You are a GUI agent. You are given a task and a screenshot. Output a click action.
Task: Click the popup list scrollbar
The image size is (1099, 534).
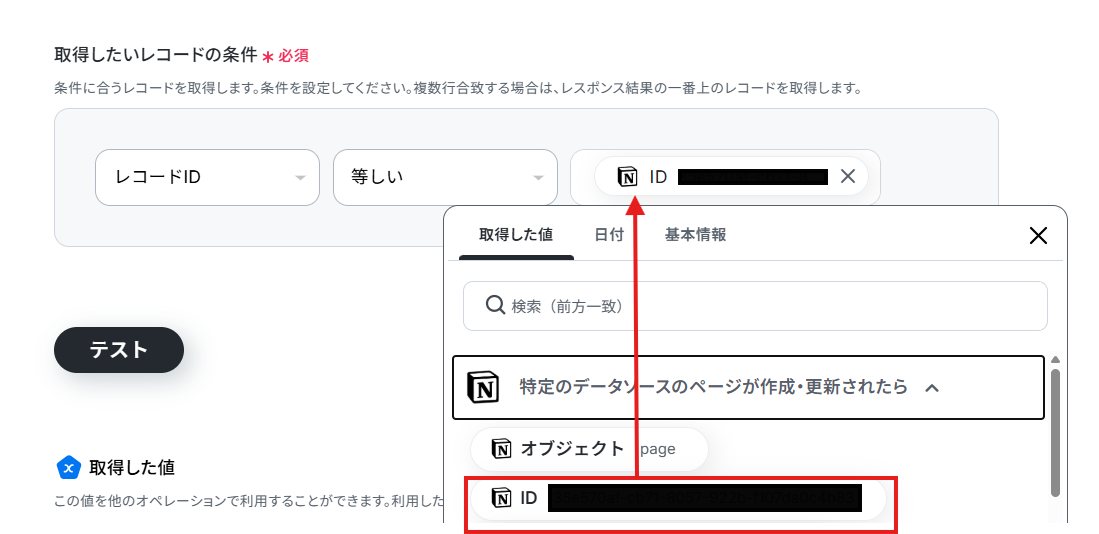pos(1056,433)
